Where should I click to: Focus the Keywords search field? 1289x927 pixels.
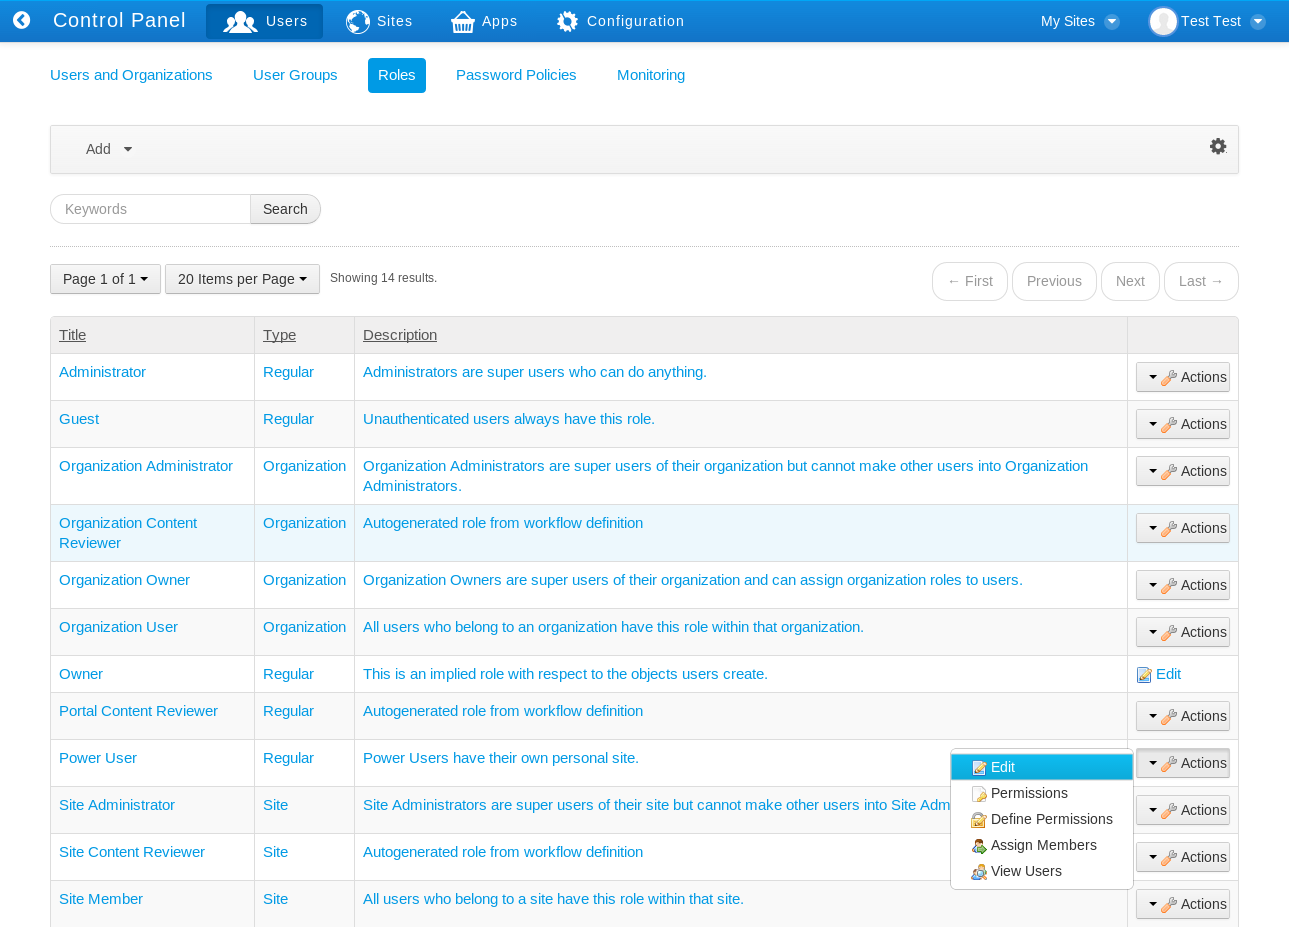click(x=150, y=209)
